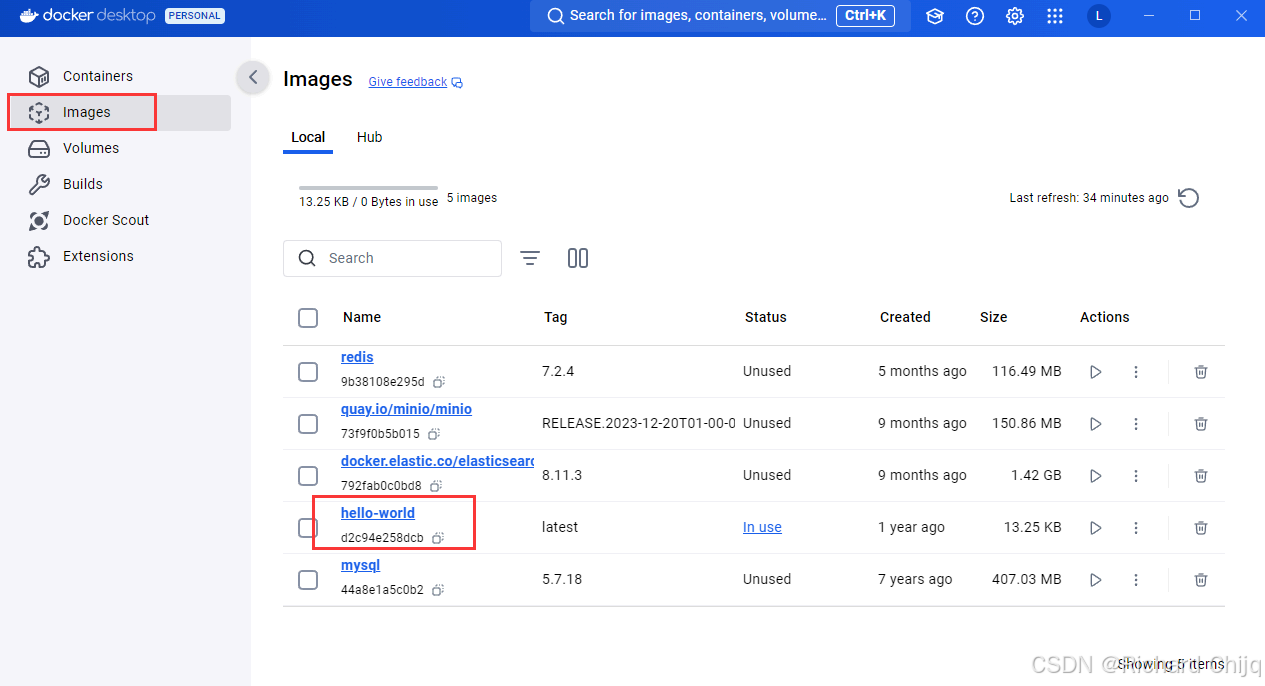Open the filter options icon
The image size is (1265, 686).
(x=530, y=258)
